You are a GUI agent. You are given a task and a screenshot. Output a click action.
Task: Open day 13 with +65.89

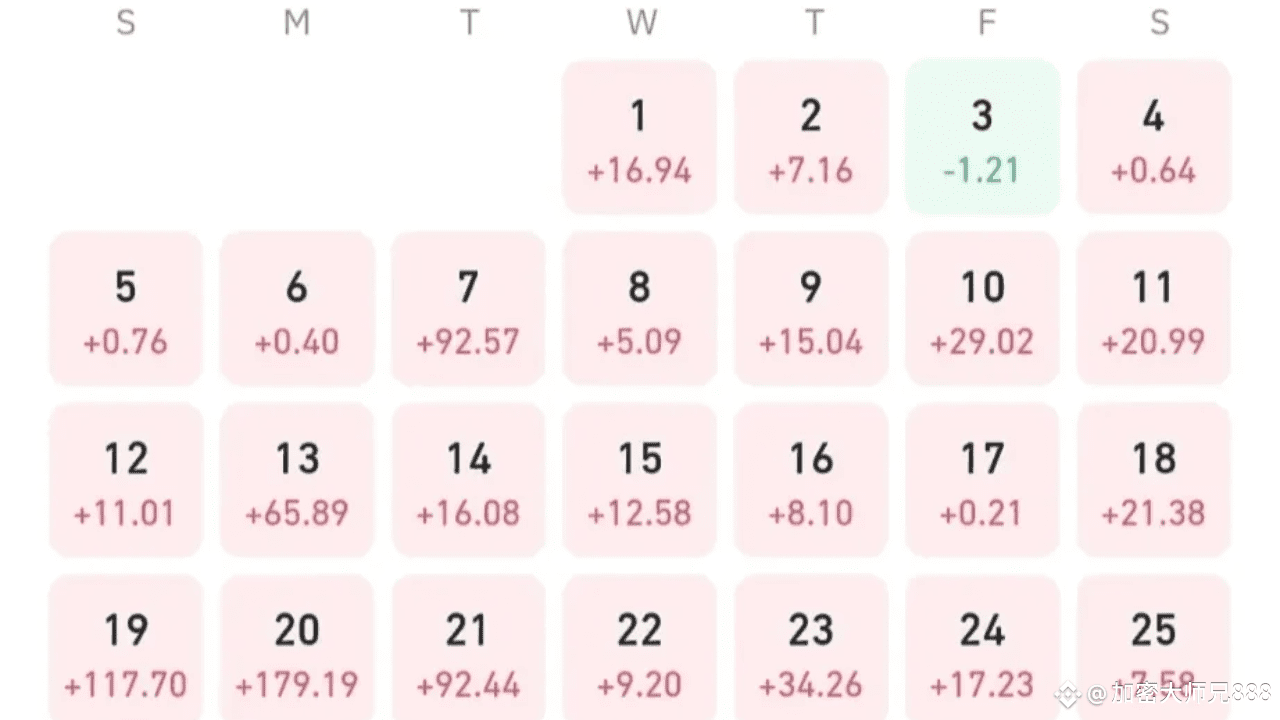297,480
